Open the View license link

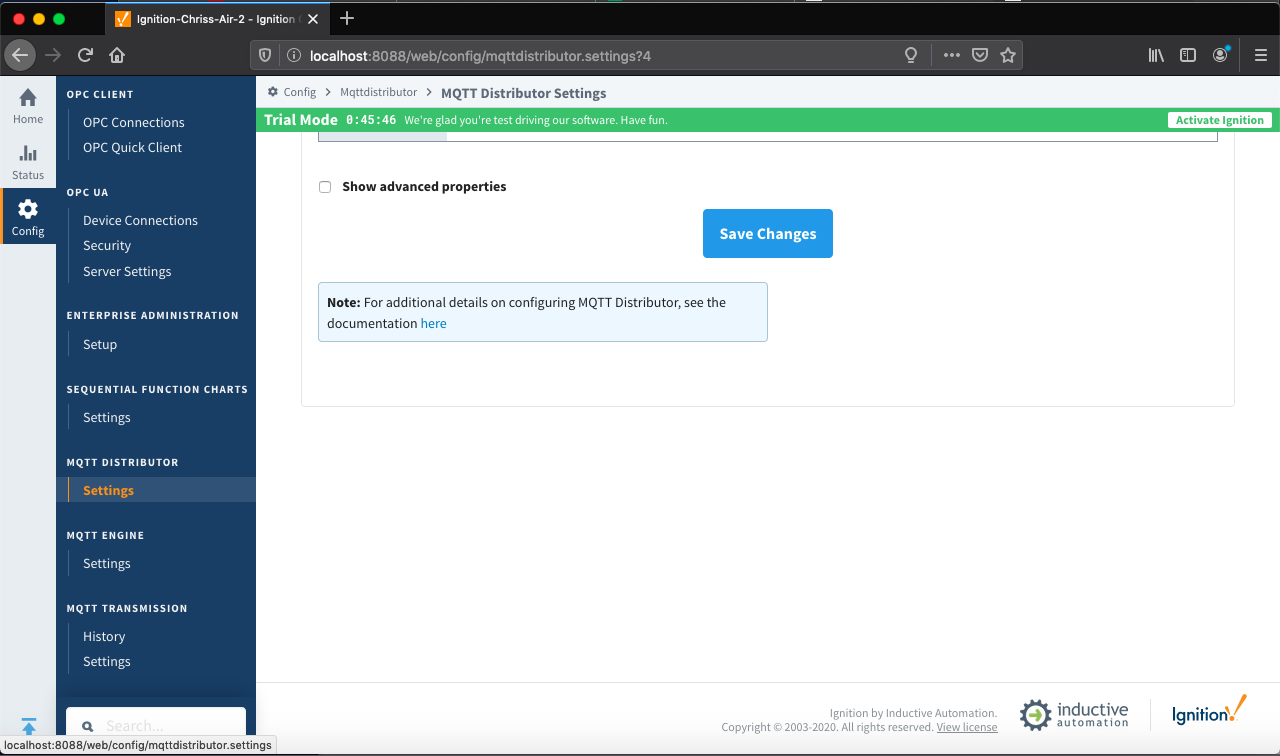coord(967,727)
